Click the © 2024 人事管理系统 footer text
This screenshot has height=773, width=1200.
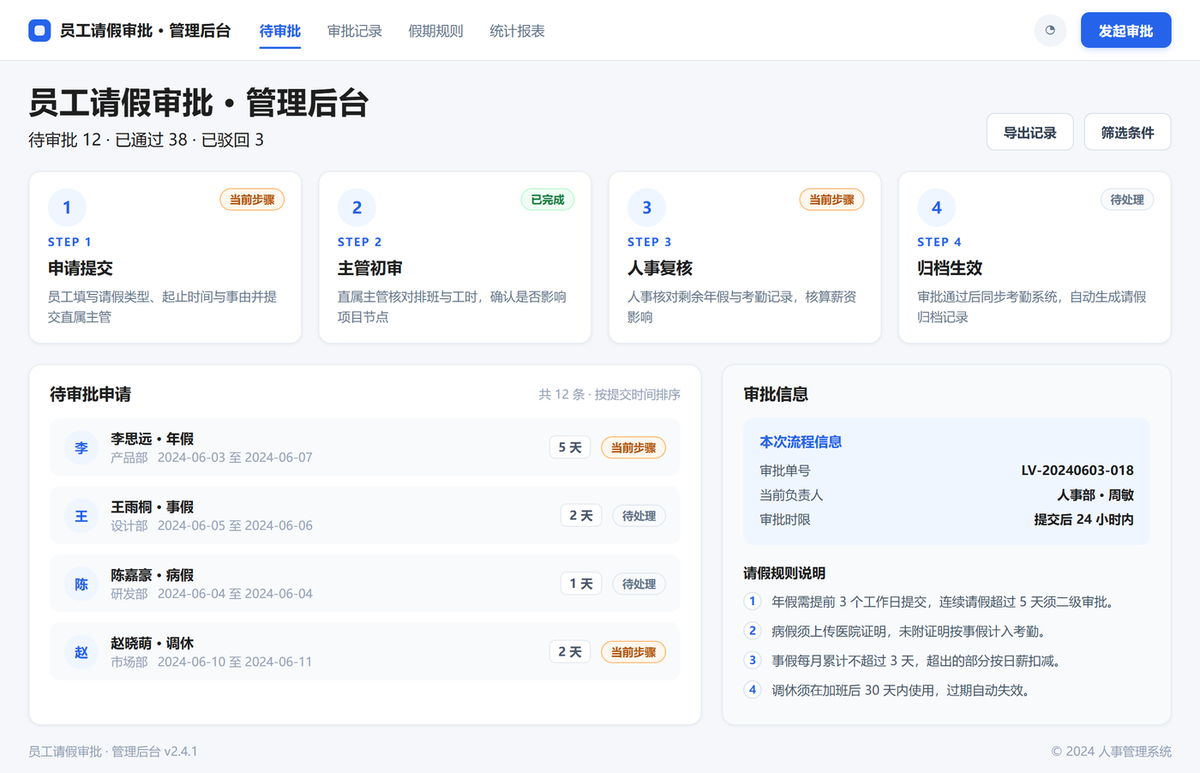point(1111,751)
